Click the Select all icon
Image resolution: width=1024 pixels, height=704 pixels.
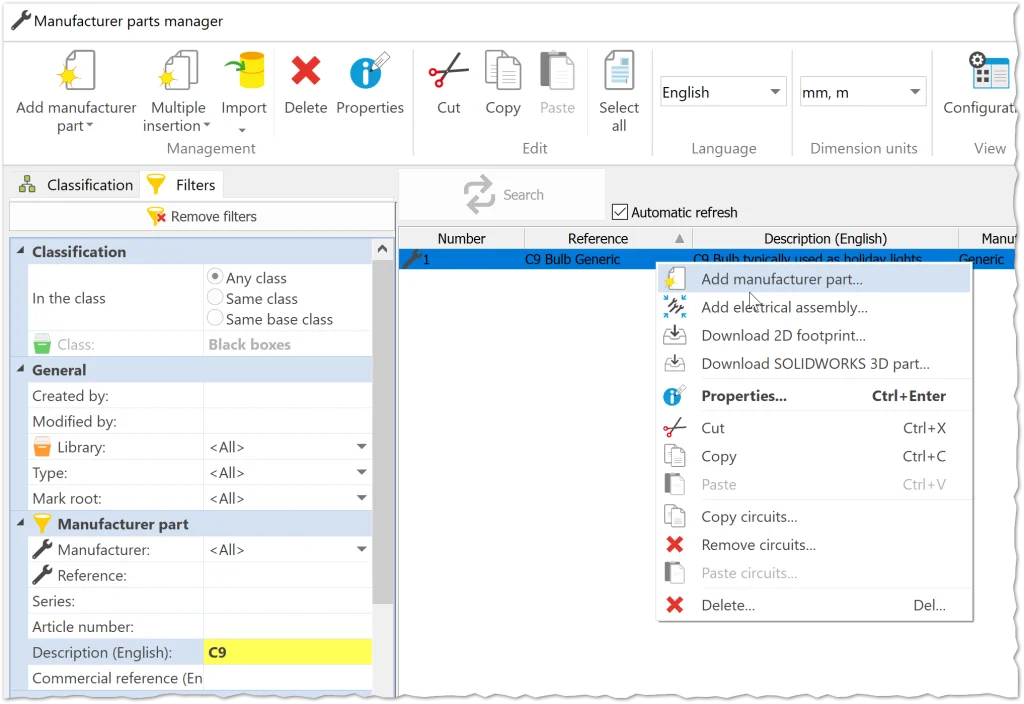619,74
